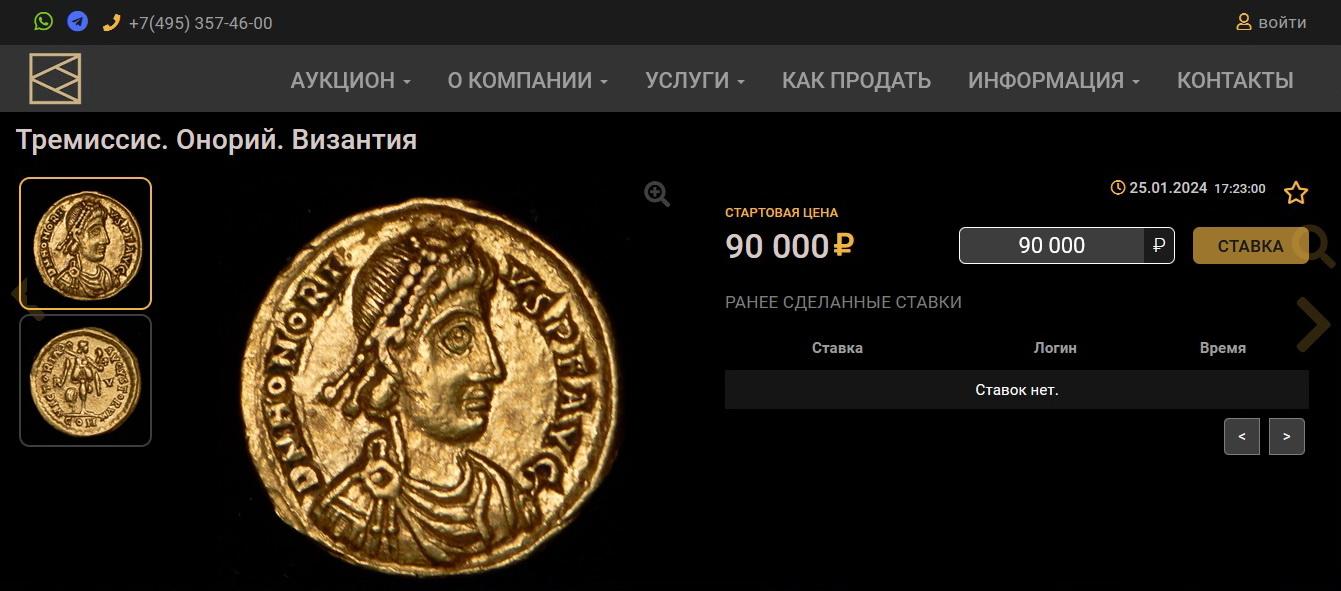
Task: Go to previous lot with left chevron
Action: (25, 298)
